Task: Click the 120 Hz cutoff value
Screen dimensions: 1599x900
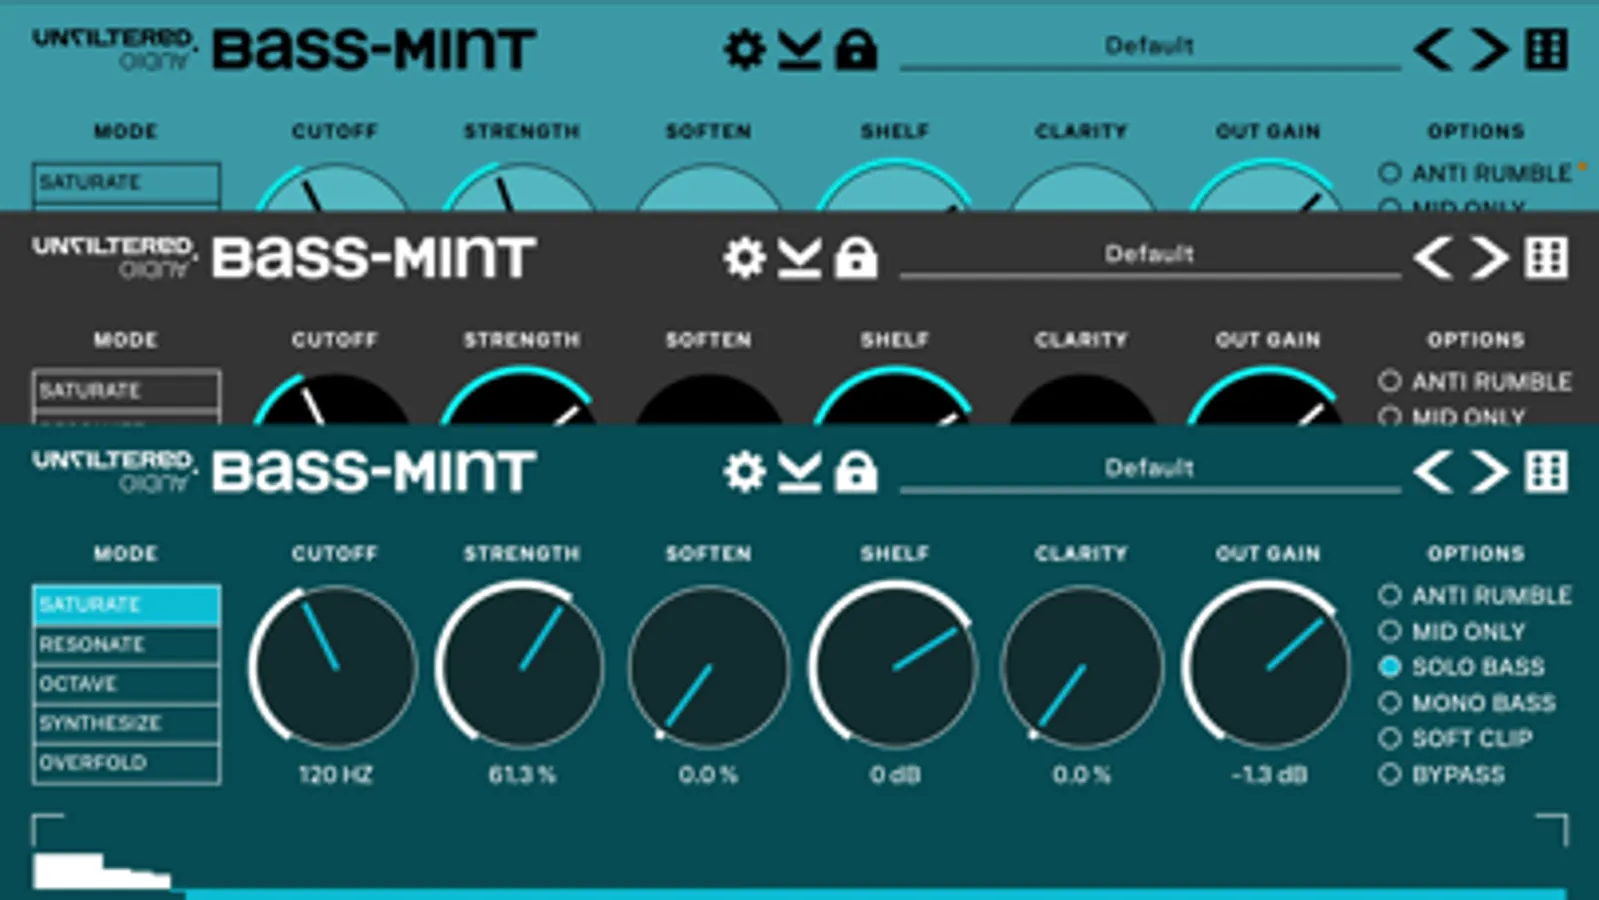Action: [x=335, y=774]
